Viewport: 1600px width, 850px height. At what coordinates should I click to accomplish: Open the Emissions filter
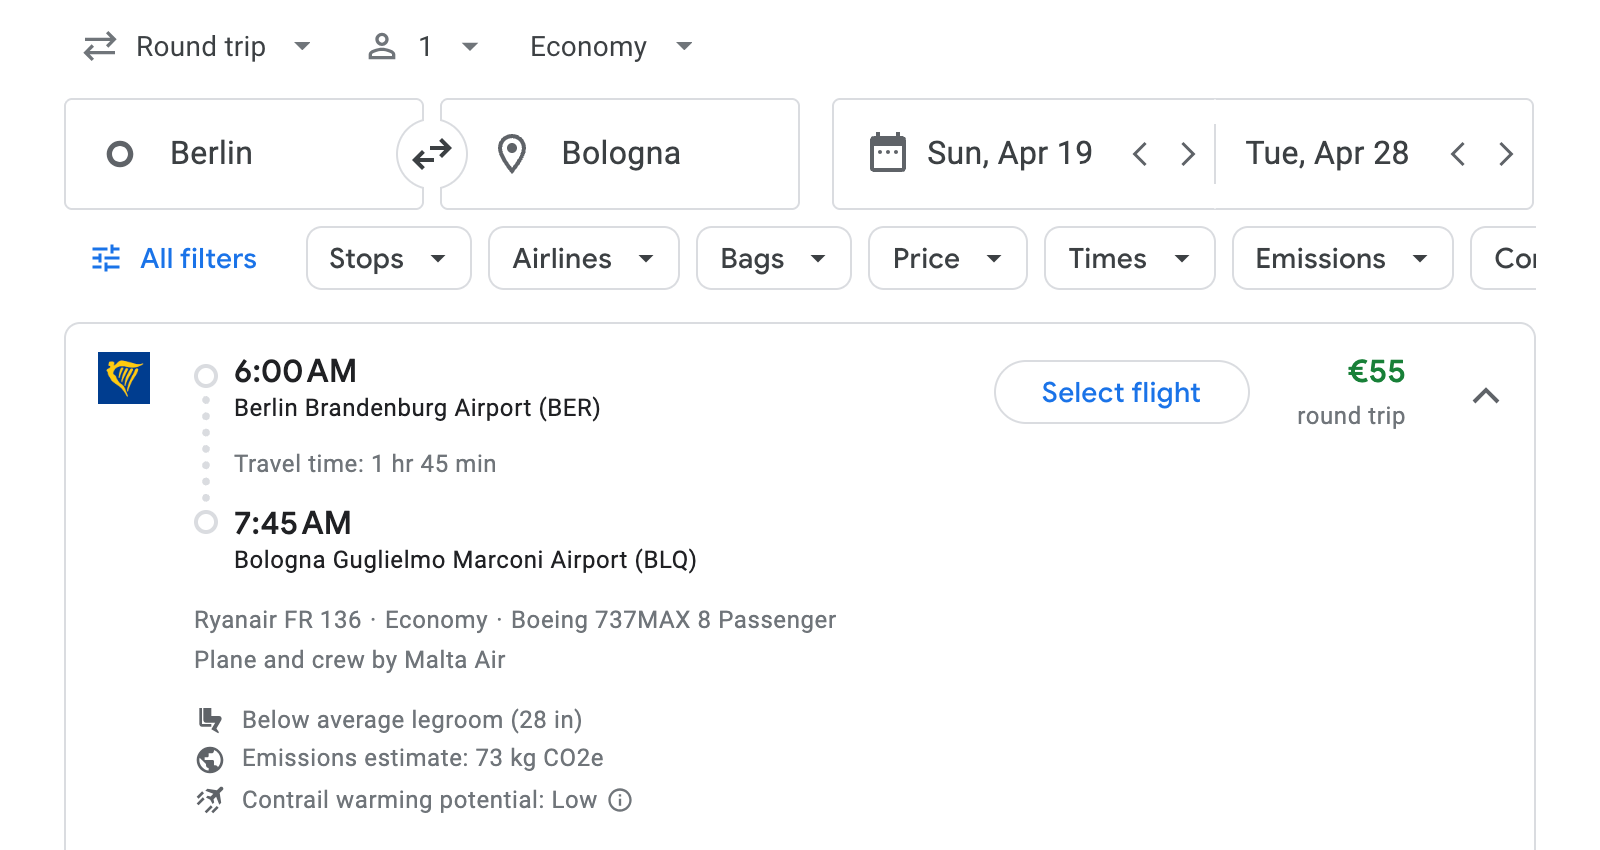[1341, 258]
